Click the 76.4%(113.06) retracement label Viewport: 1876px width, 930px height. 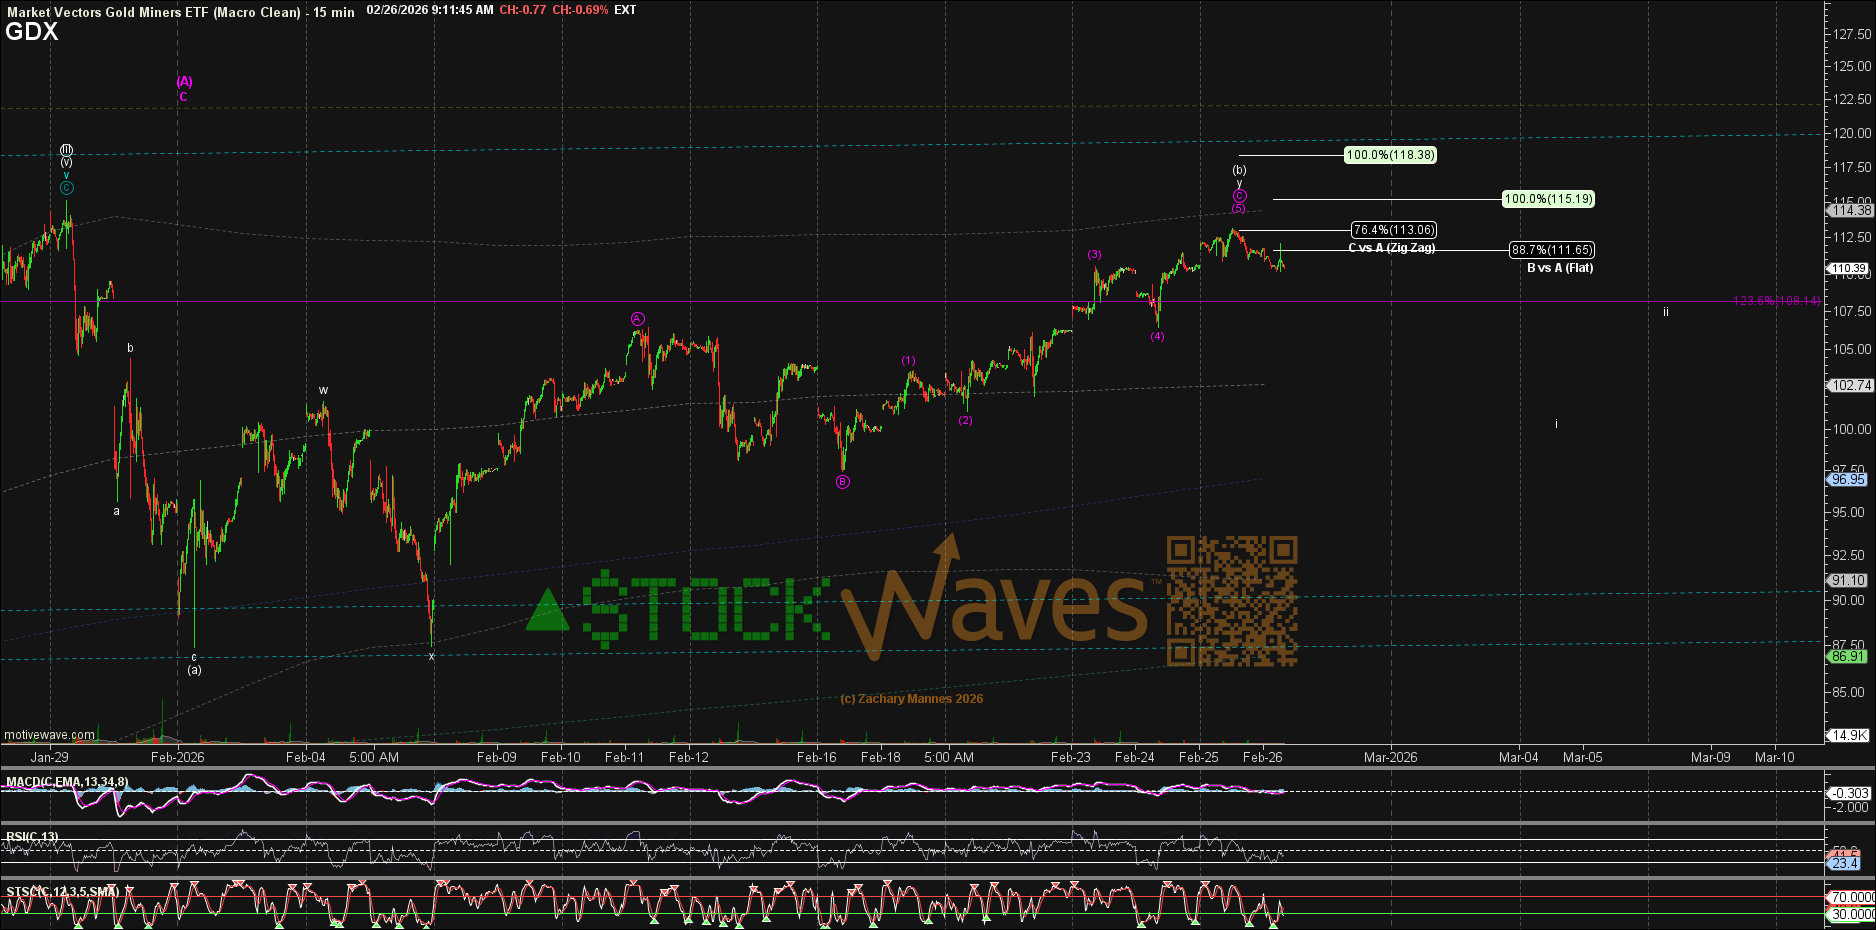1394,230
